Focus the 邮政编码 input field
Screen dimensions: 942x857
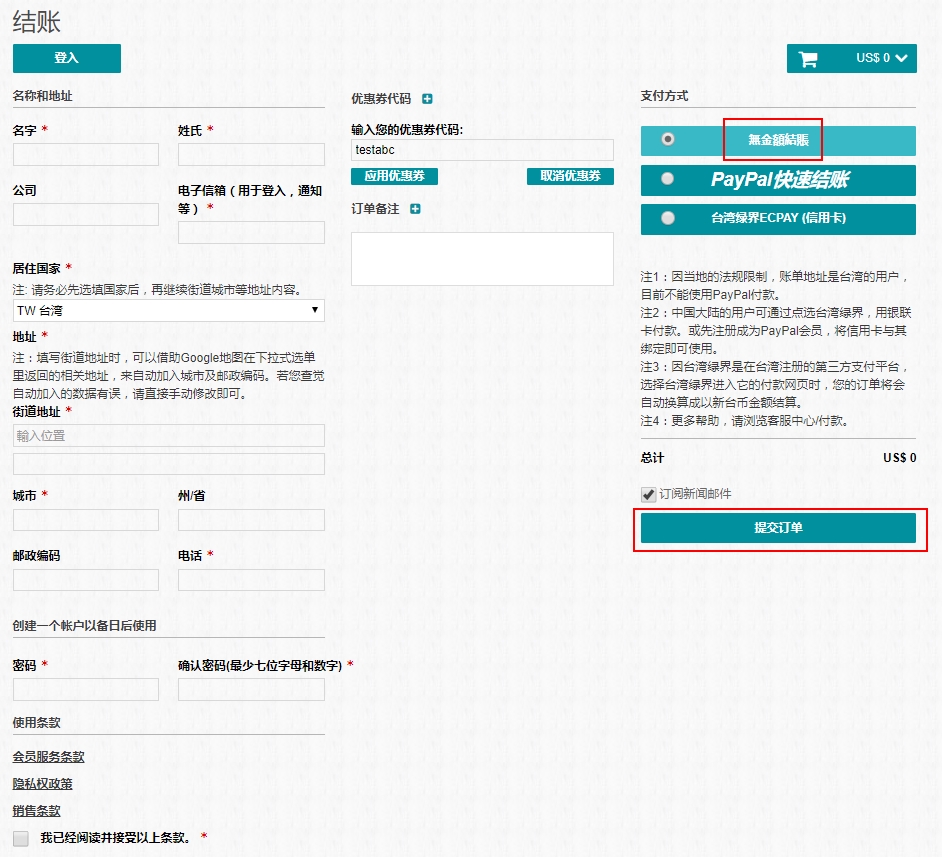click(x=86, y=580)
